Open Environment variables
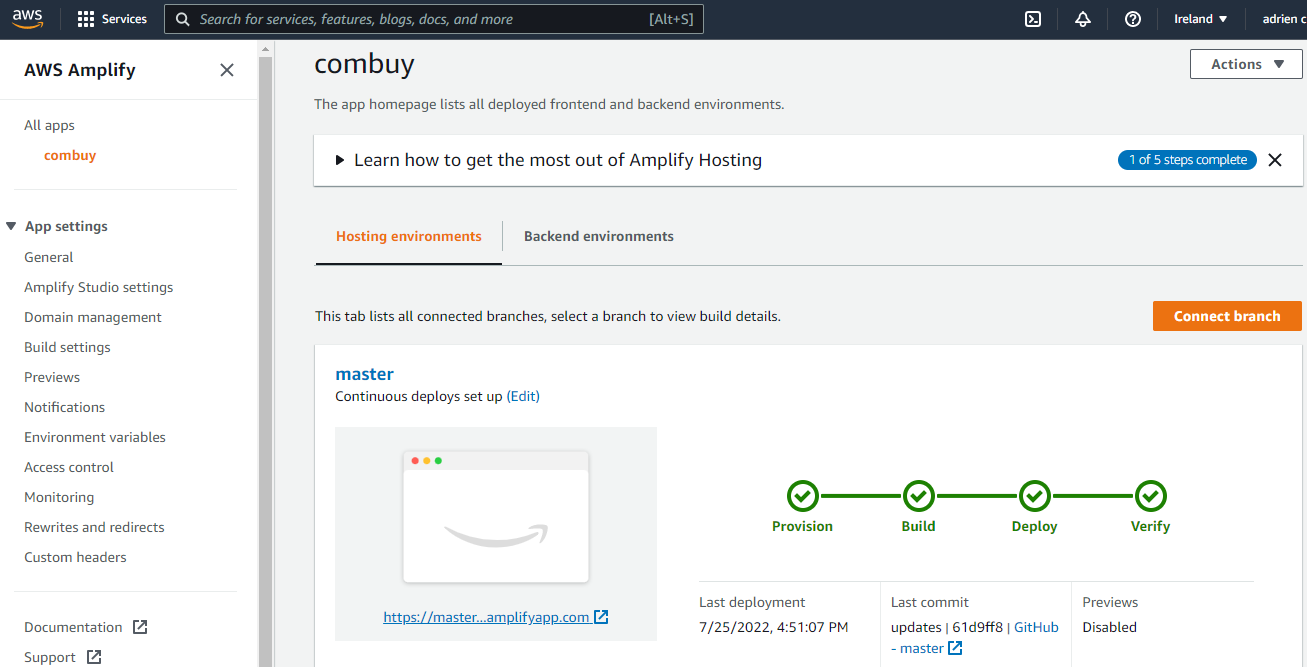Viewport: 1307px width, 667px height. [x=95, y=437]
